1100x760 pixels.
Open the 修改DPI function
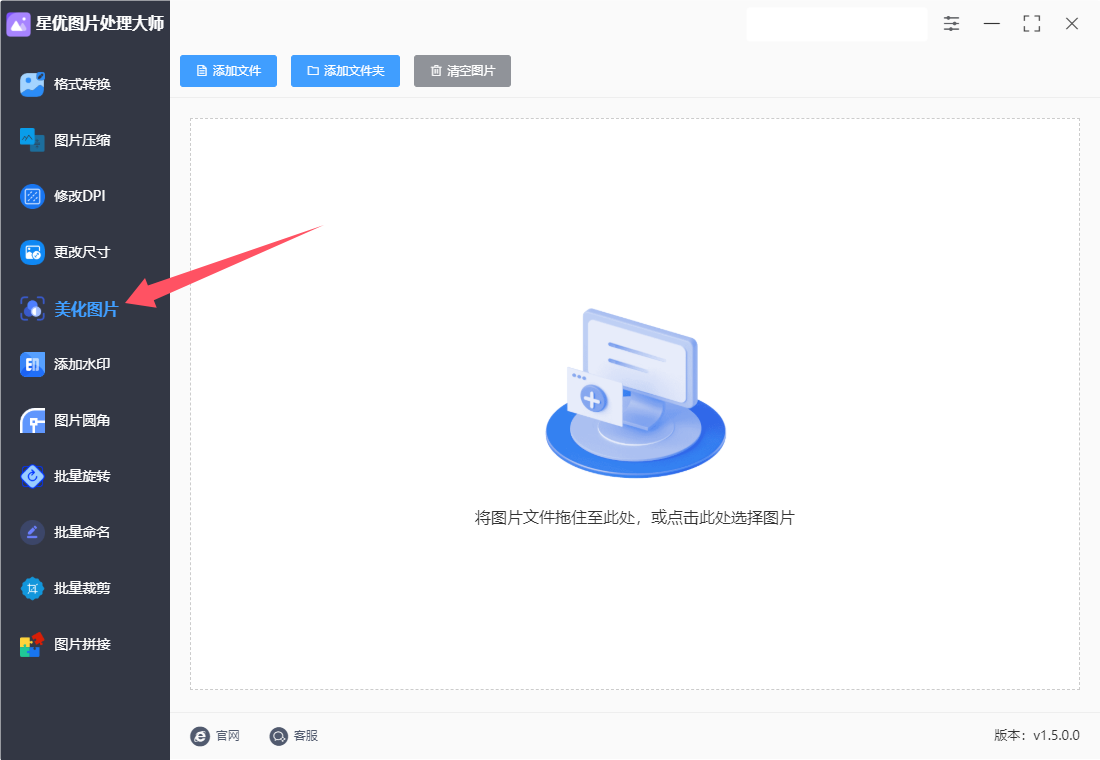tap(79, 196)
